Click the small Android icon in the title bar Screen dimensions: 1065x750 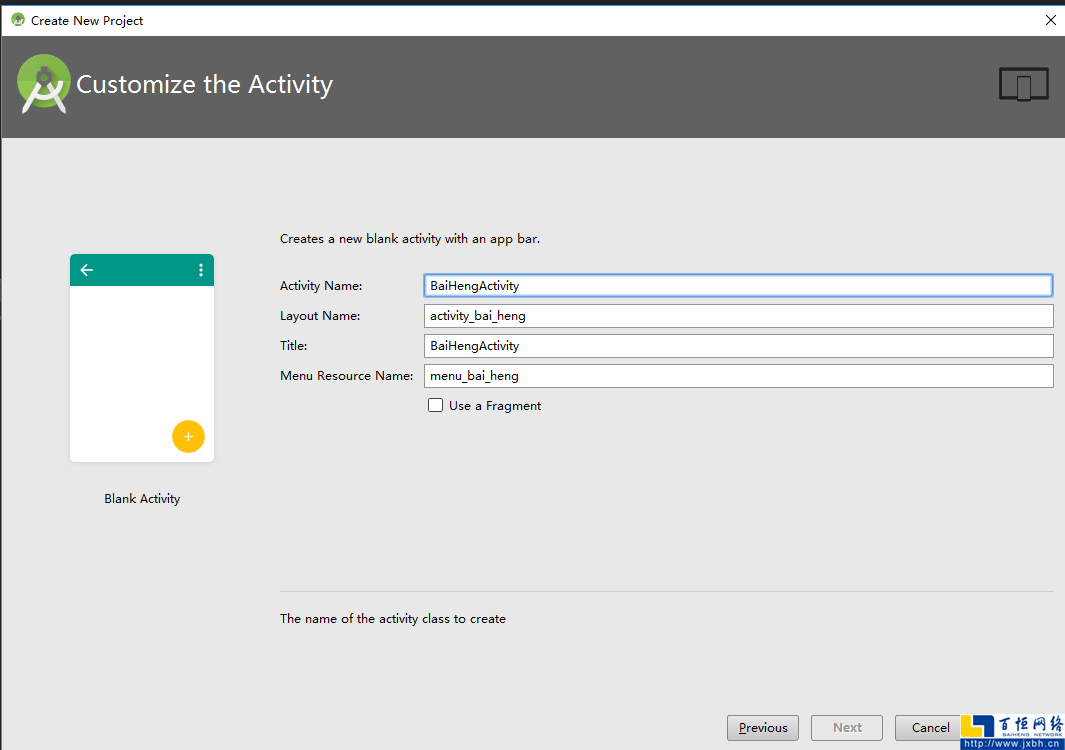[x=17, y=20]
